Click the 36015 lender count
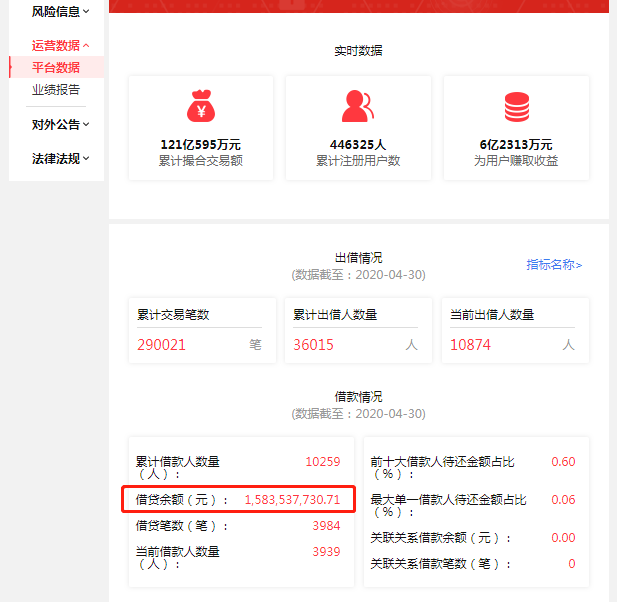Viewport: 617px width, 602px height. tap(313, 345)
